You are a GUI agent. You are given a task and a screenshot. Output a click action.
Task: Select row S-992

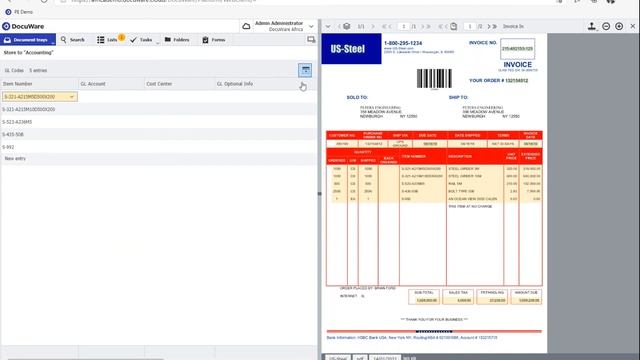[x=158, y=147]
